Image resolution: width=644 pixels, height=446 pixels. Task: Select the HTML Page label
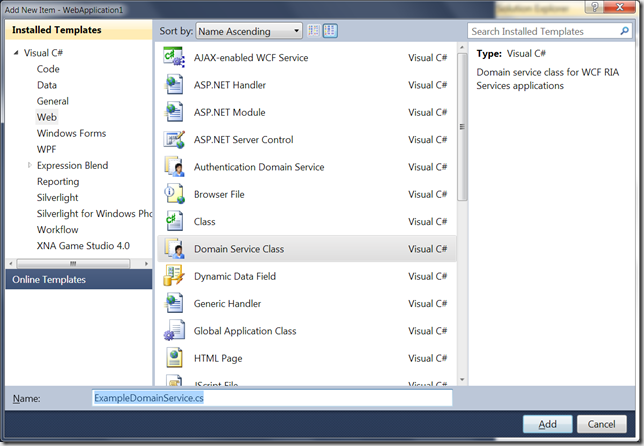(218, 358)
